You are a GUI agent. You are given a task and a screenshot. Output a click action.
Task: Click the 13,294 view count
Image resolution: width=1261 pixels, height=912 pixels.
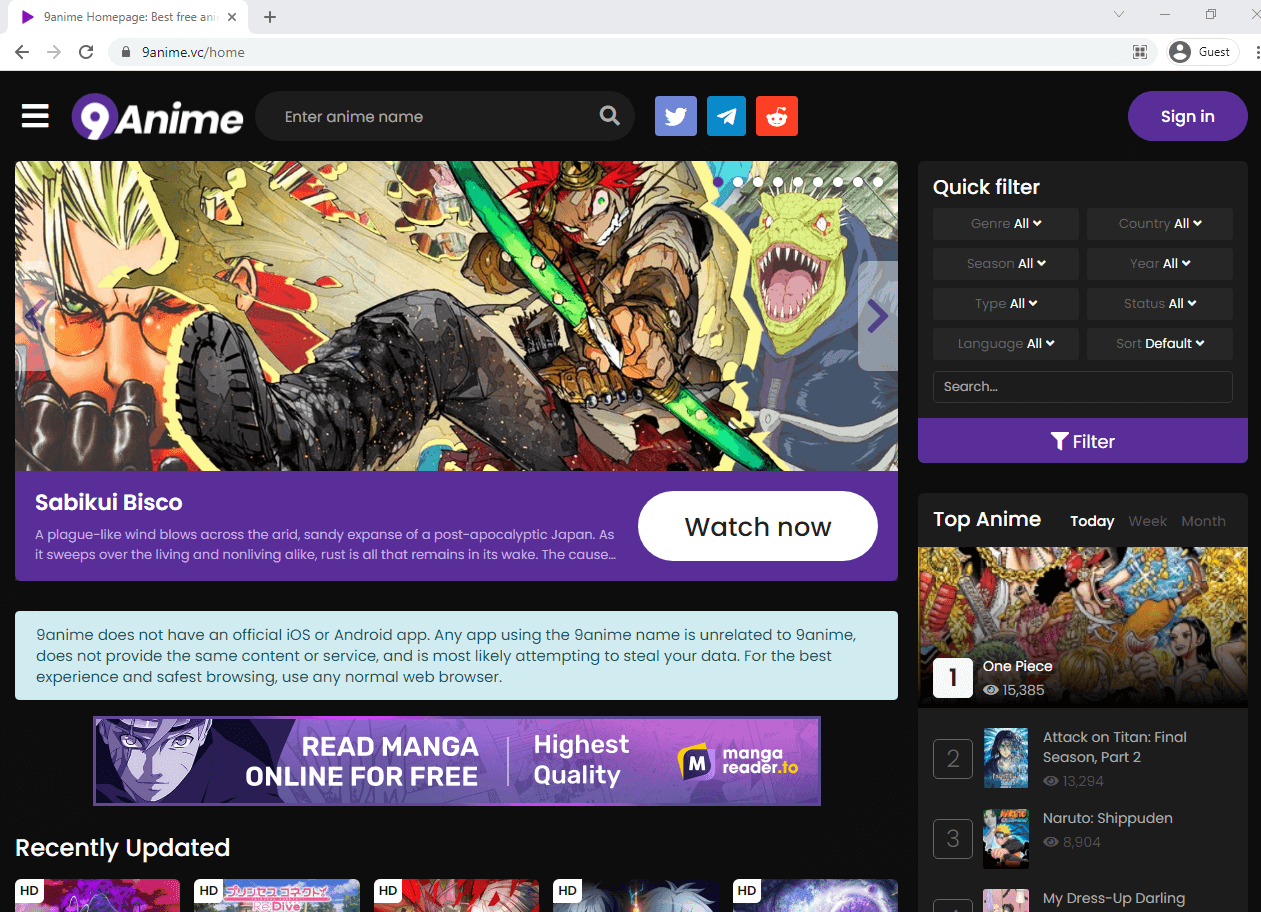tap(1073, 781)
